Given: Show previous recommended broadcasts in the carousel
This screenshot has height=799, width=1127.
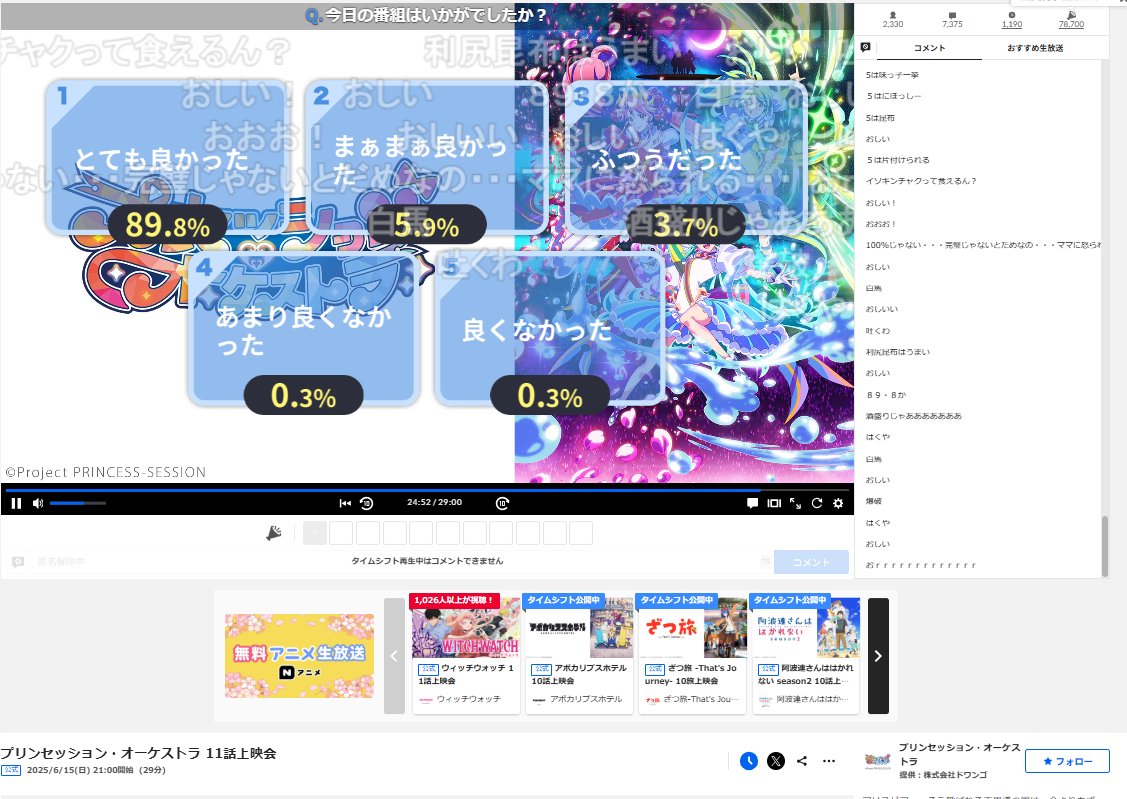Looking at the screenshot, I should click(x=394, y=655).
